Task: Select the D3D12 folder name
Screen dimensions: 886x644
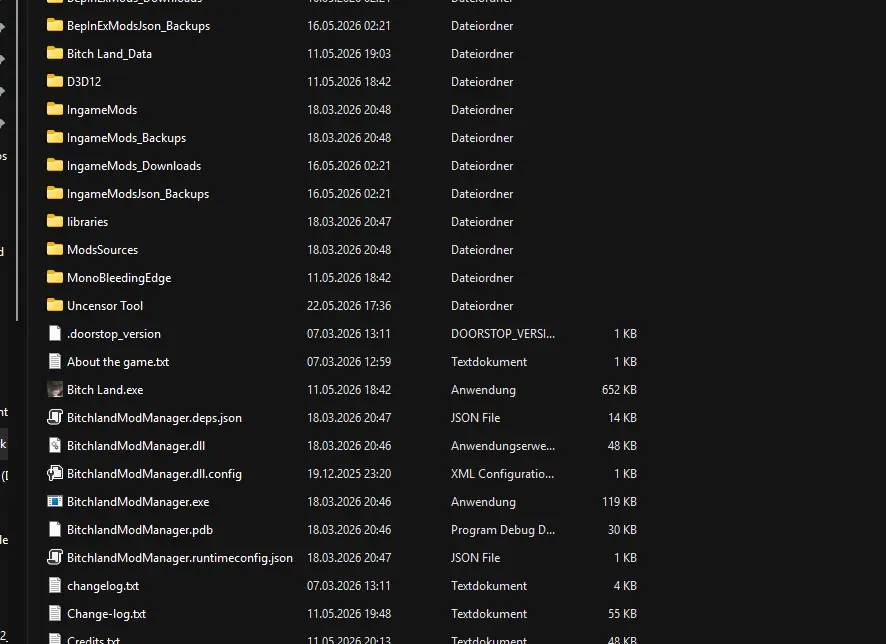Action: click(84, 81)
